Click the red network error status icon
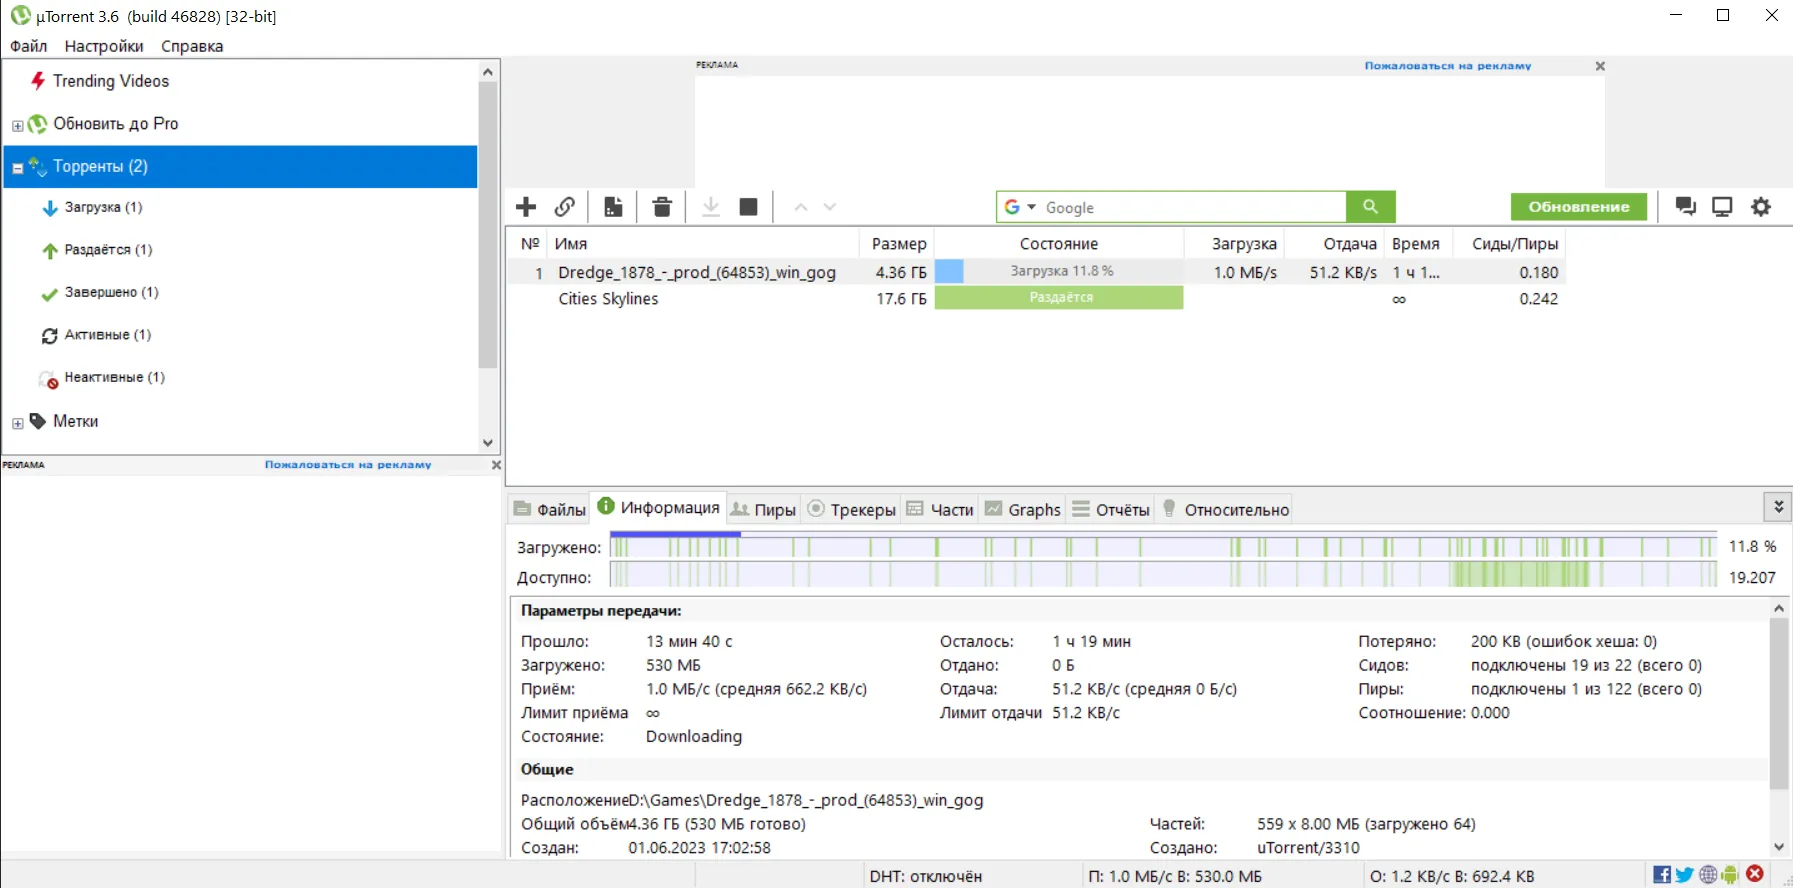The image size is (1793, 888). tap(1755, 874)
